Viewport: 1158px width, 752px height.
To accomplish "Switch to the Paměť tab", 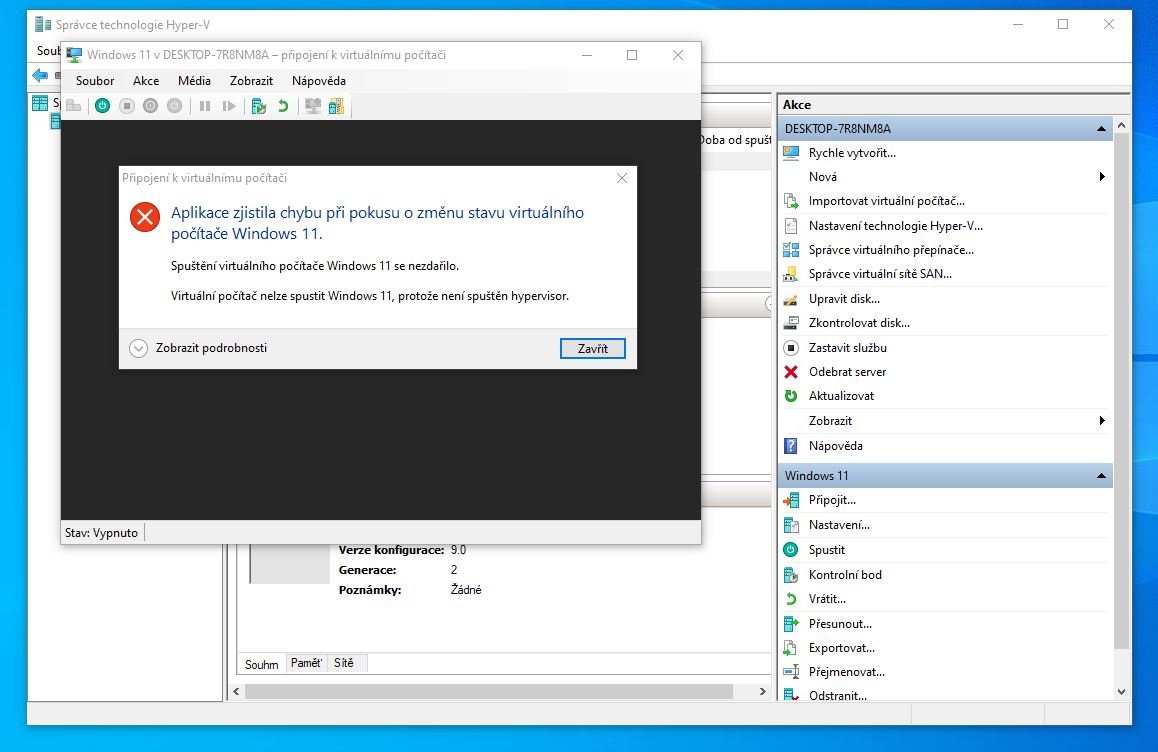I will (306, 663).
